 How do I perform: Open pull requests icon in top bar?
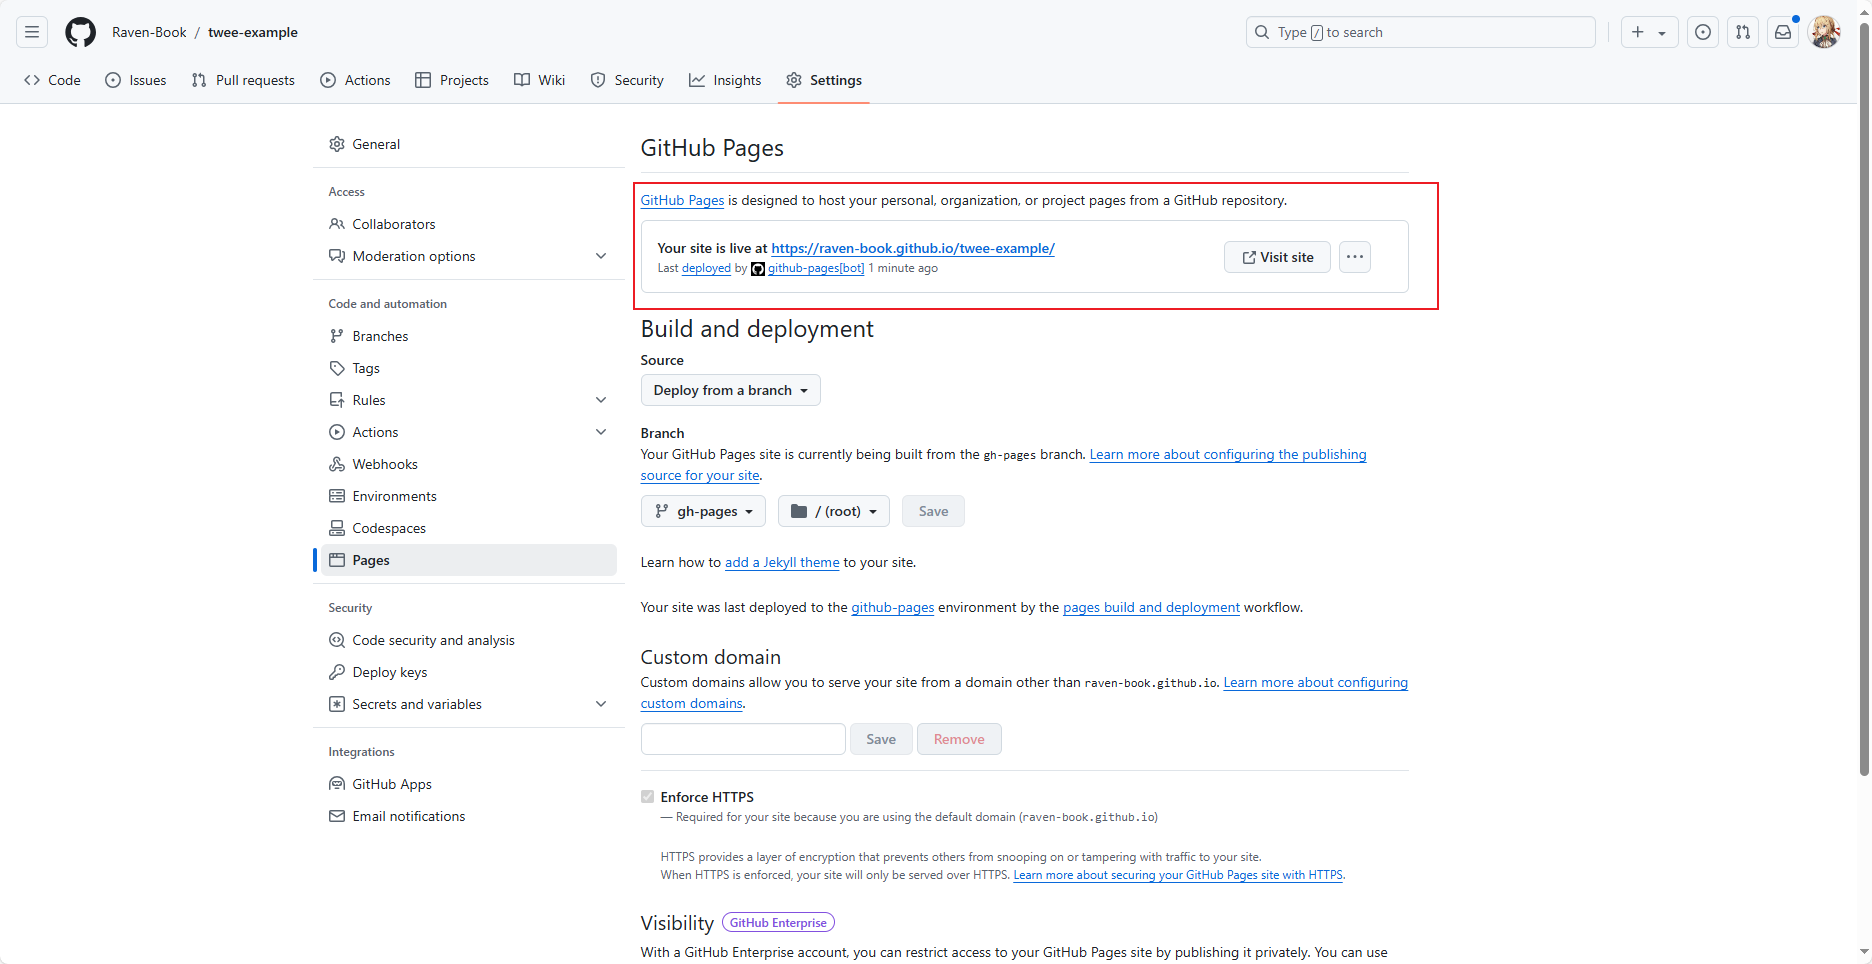pos(1743,32)
